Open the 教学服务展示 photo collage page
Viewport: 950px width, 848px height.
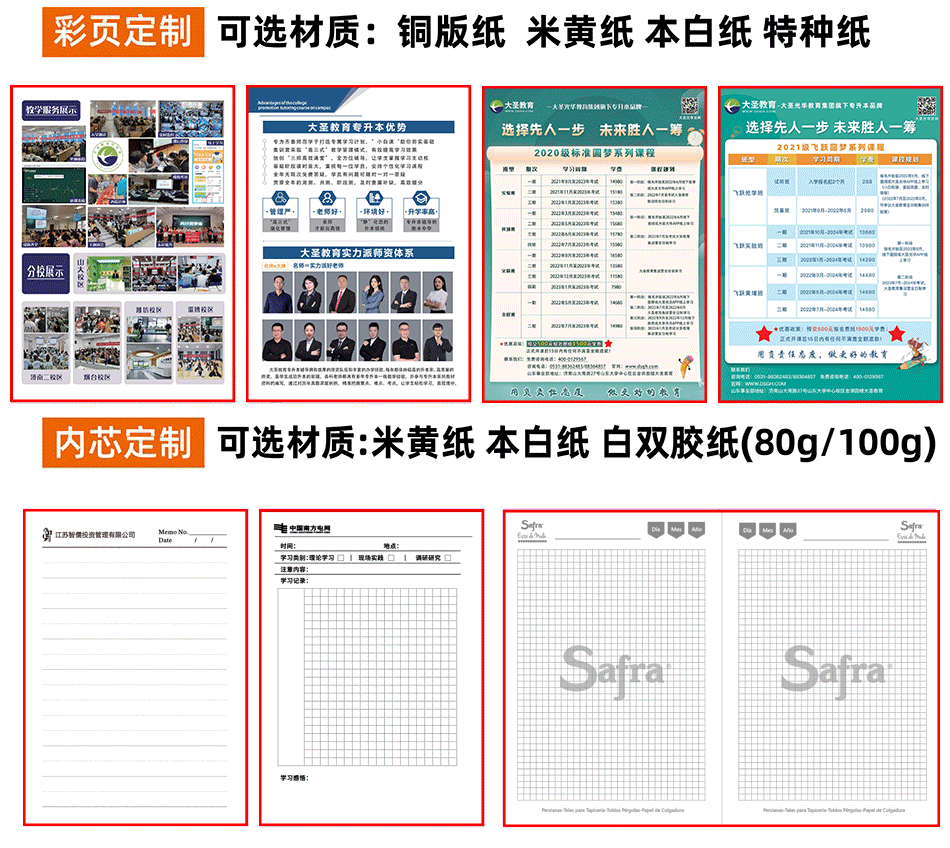123,243
